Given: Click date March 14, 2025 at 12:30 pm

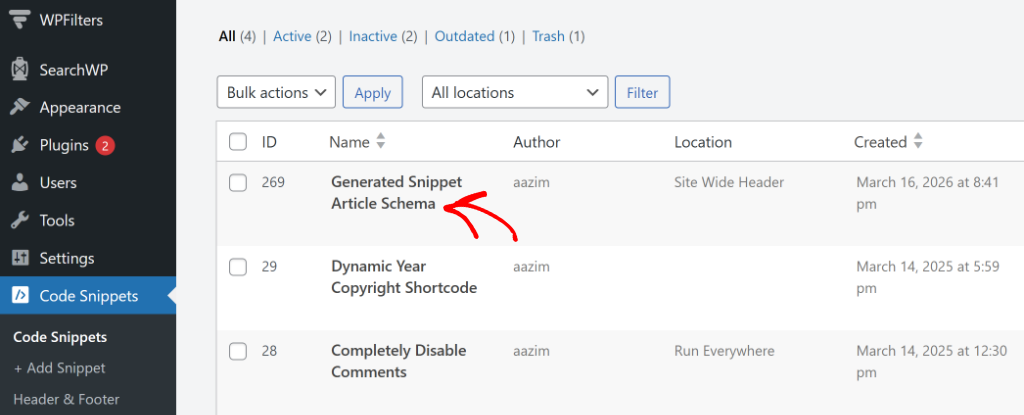Looking at the screenshot, I should [932, 361].
